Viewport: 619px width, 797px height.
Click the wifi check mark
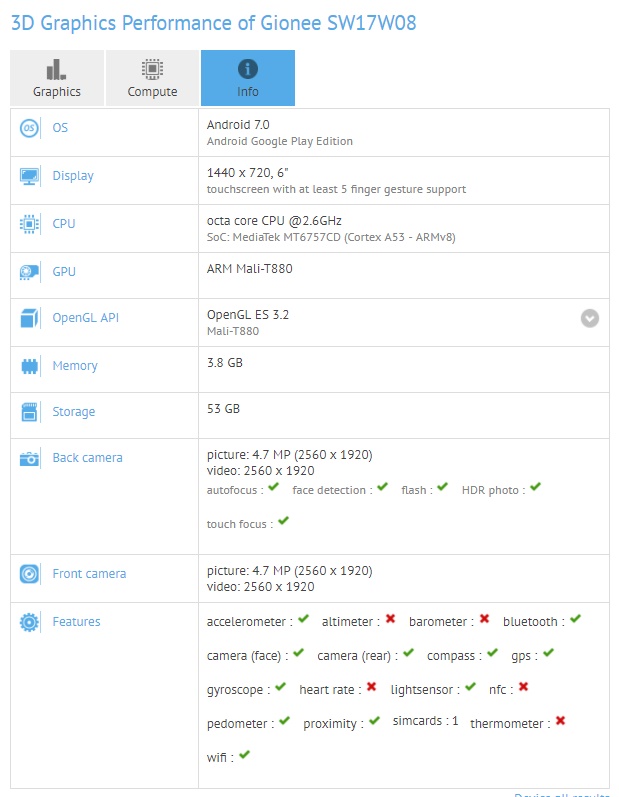coord(244,754)
